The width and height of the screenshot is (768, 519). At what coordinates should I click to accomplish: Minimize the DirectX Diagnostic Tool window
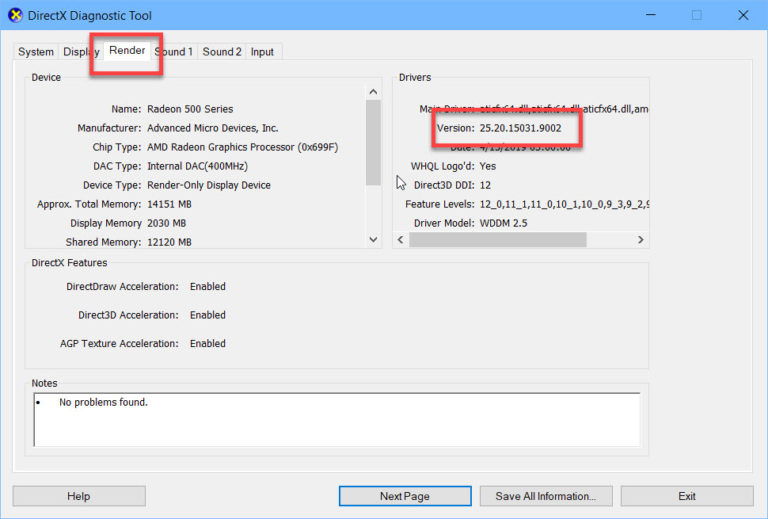650,15
